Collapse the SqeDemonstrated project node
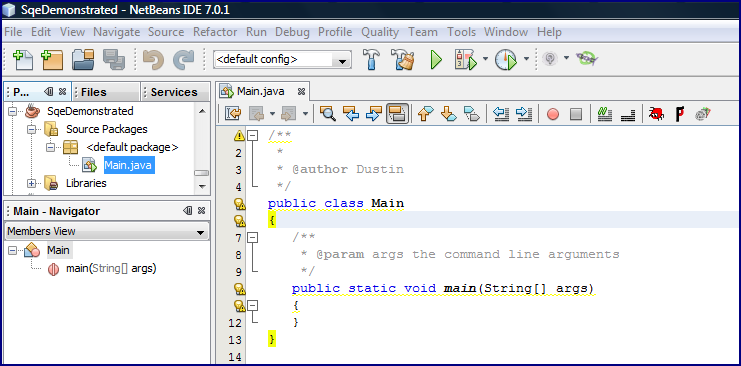This screenshot has width=741, height=366. pyautogui.click(x=13, y=112)
